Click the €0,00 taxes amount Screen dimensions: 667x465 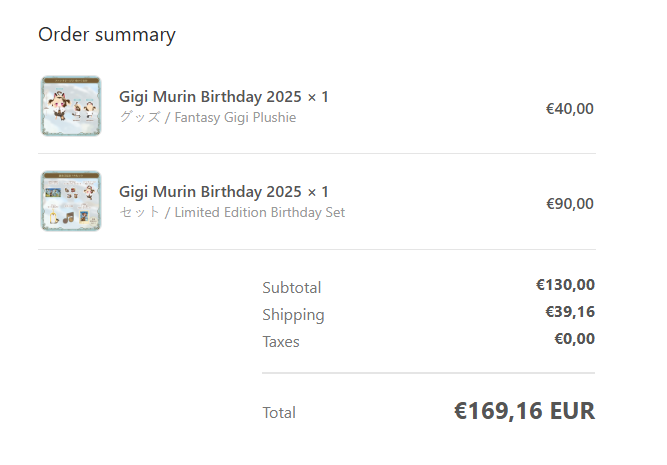pyautogui.click(x=574, y=339)
